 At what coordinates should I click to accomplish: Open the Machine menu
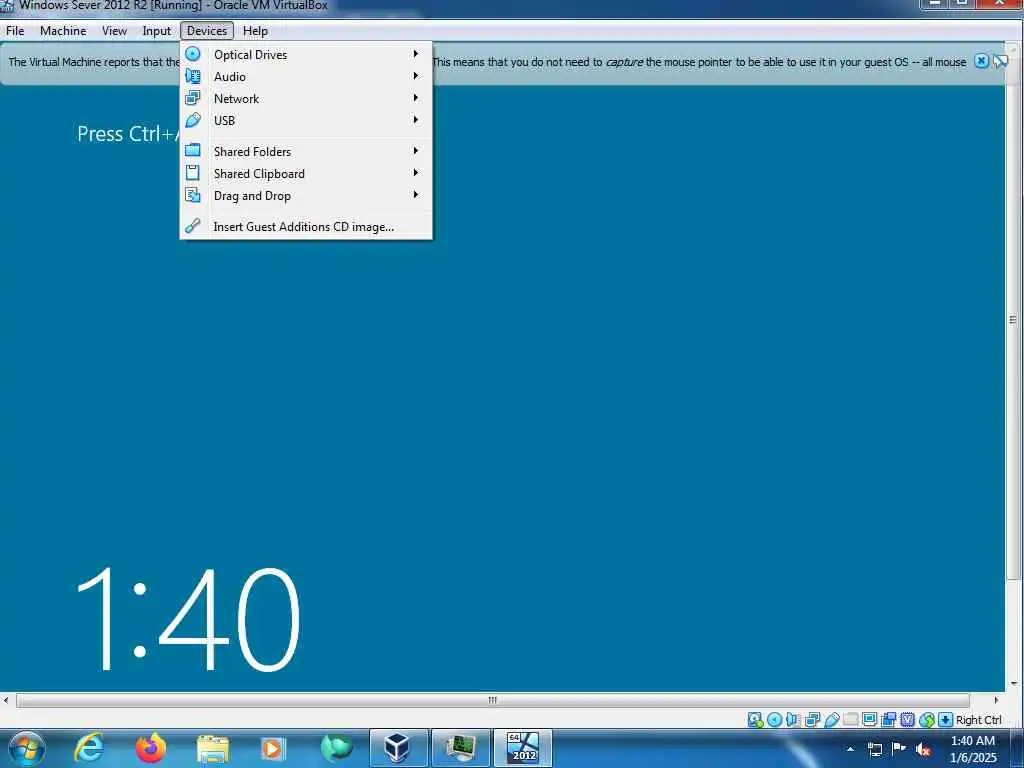[63, 31]
